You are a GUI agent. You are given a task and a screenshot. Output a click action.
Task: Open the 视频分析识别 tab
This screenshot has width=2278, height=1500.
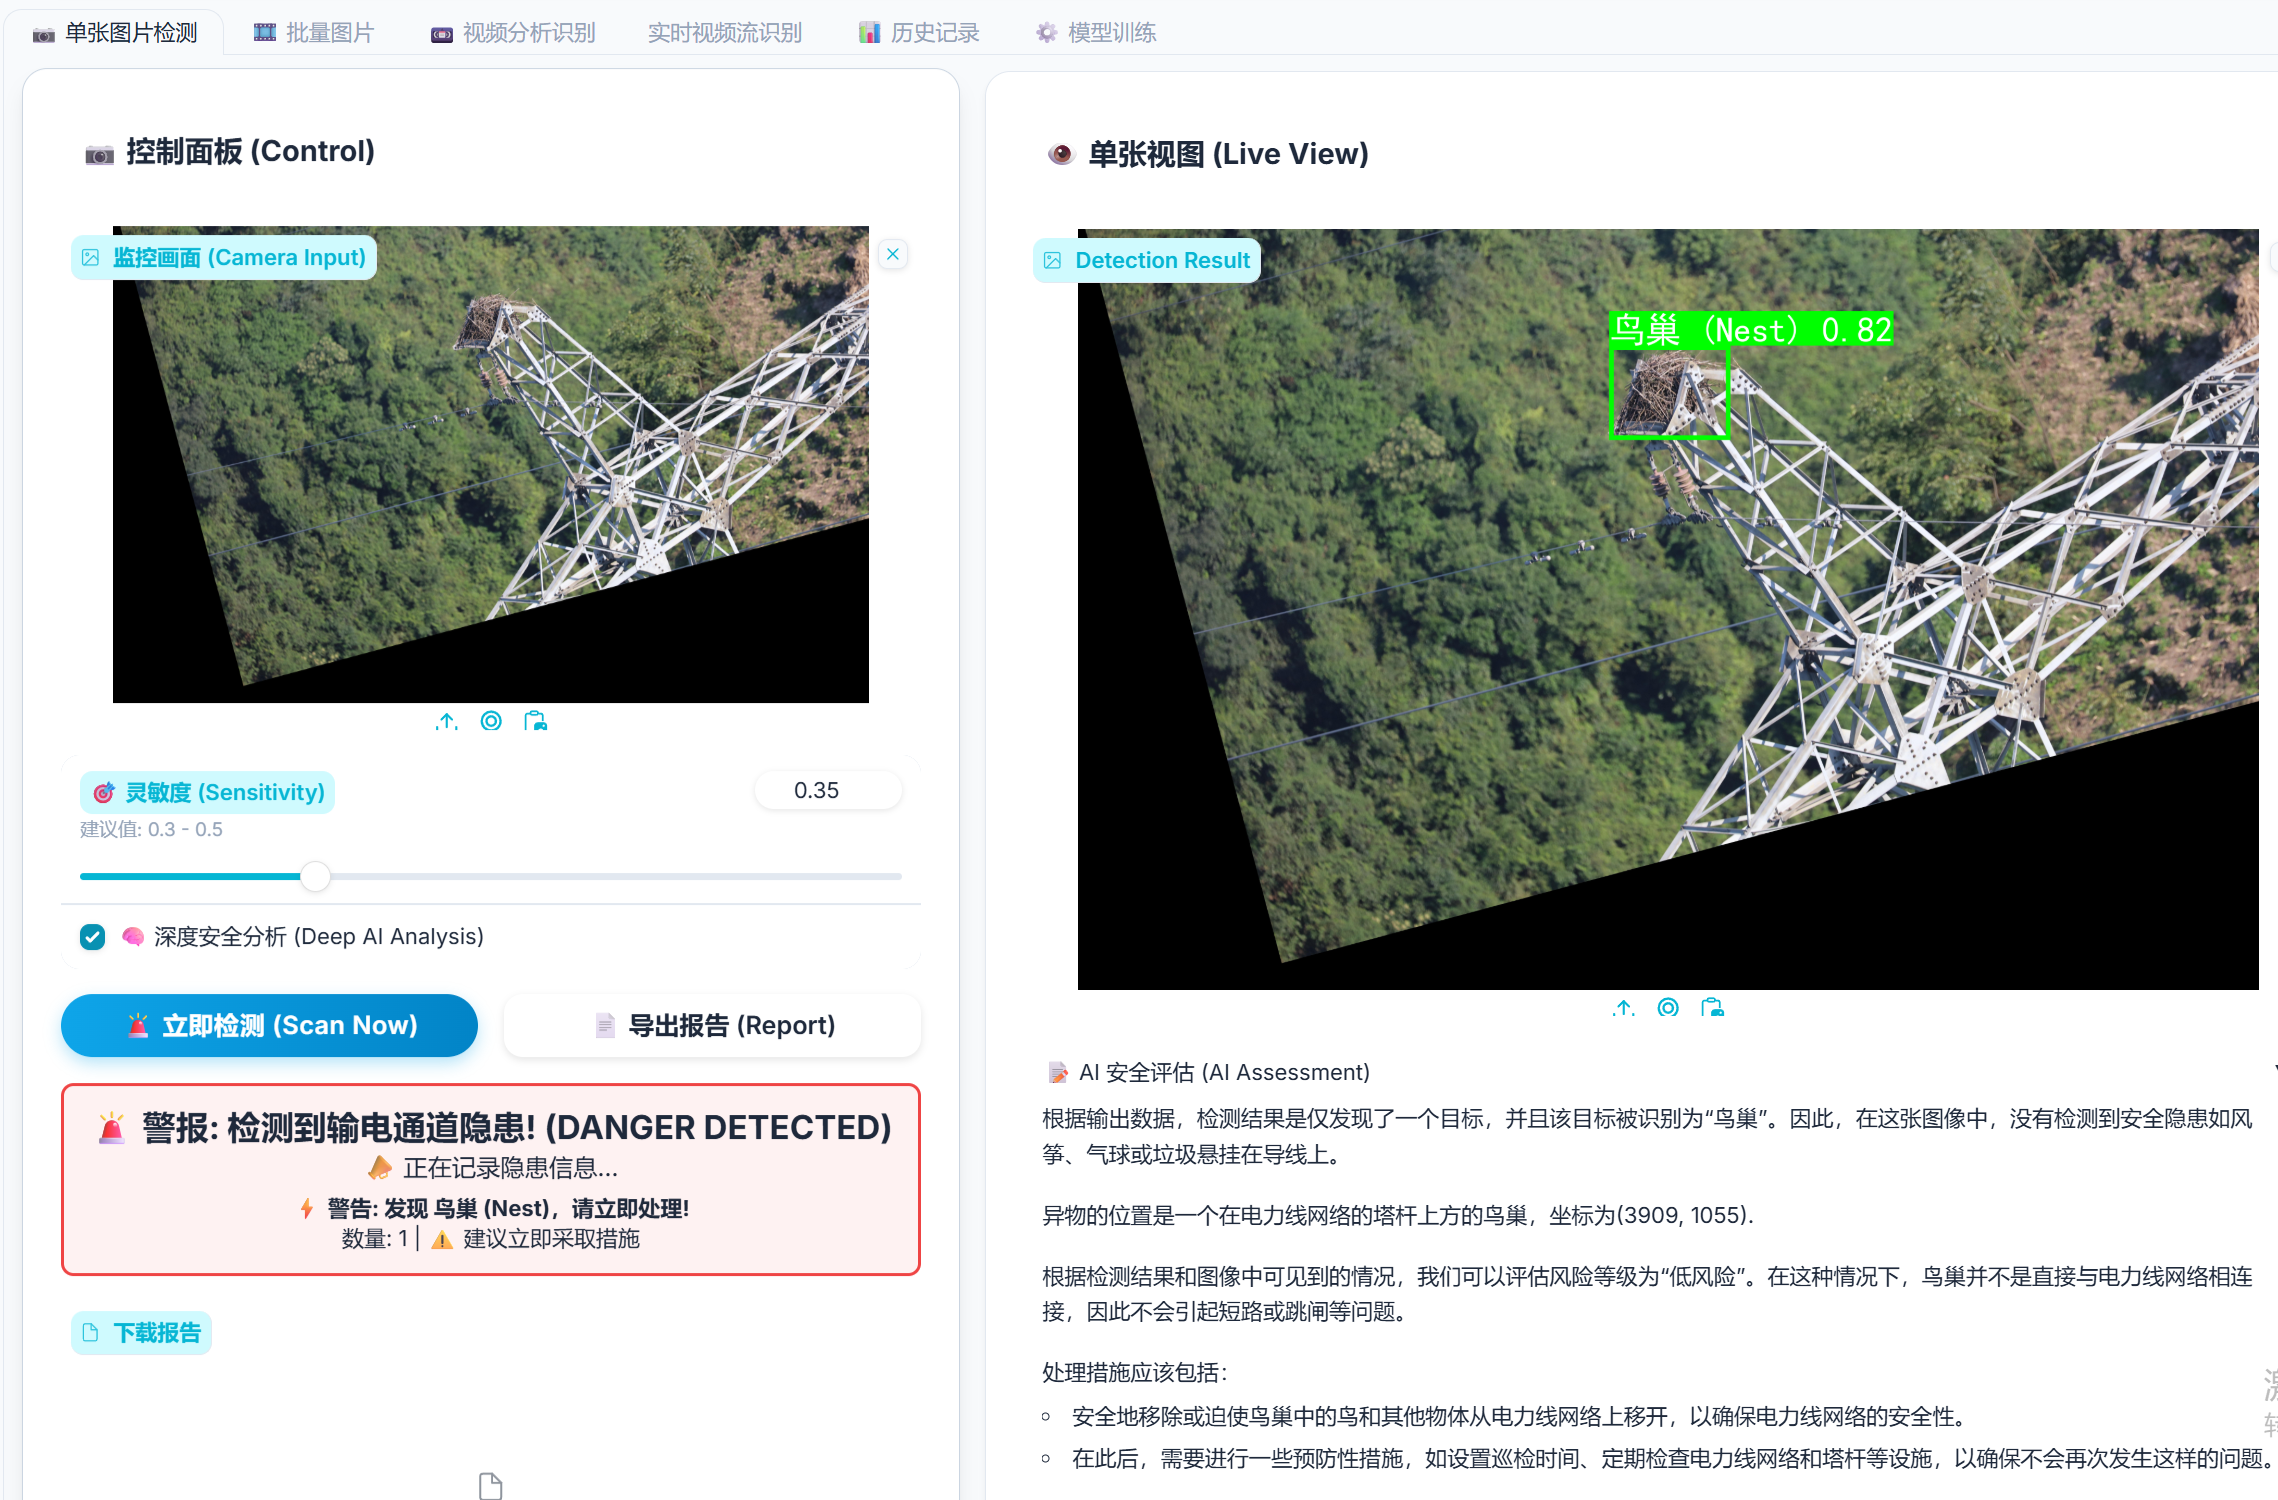tap(514, 33)
